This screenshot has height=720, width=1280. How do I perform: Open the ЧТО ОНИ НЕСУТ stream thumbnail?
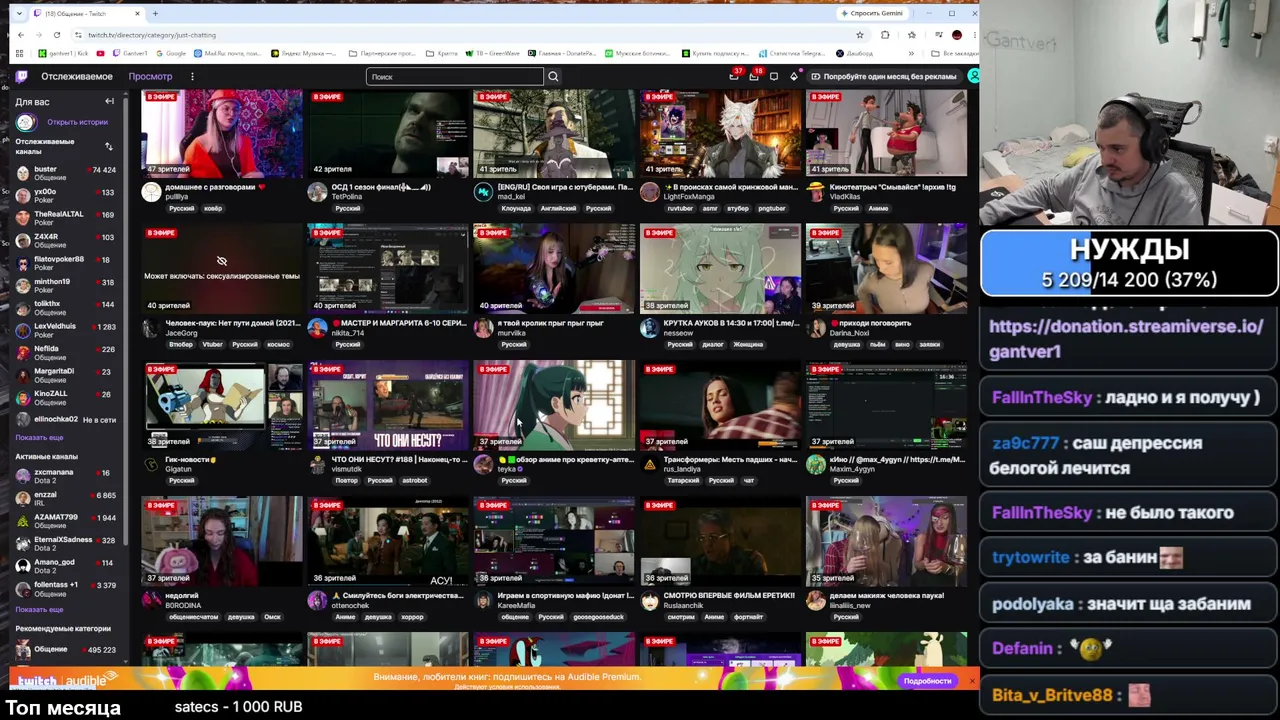pos(388,405)
